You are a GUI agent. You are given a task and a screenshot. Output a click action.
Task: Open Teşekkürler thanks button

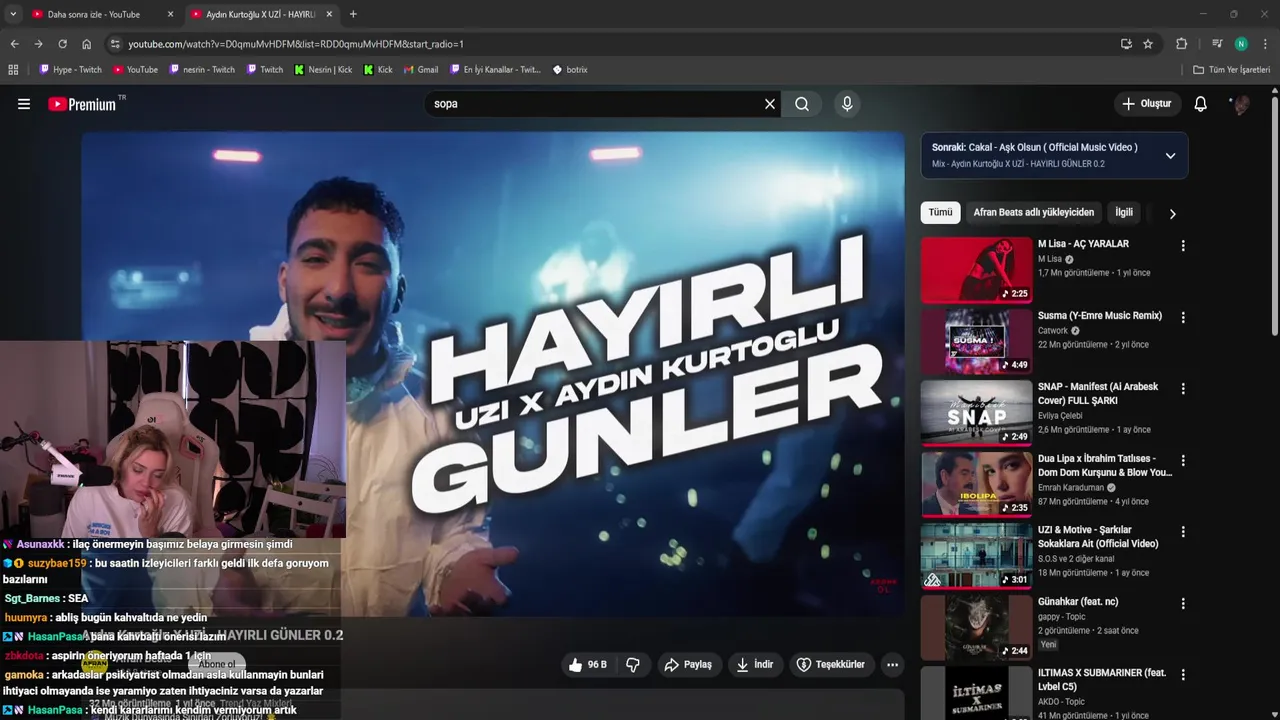click(x=830, y=665)
